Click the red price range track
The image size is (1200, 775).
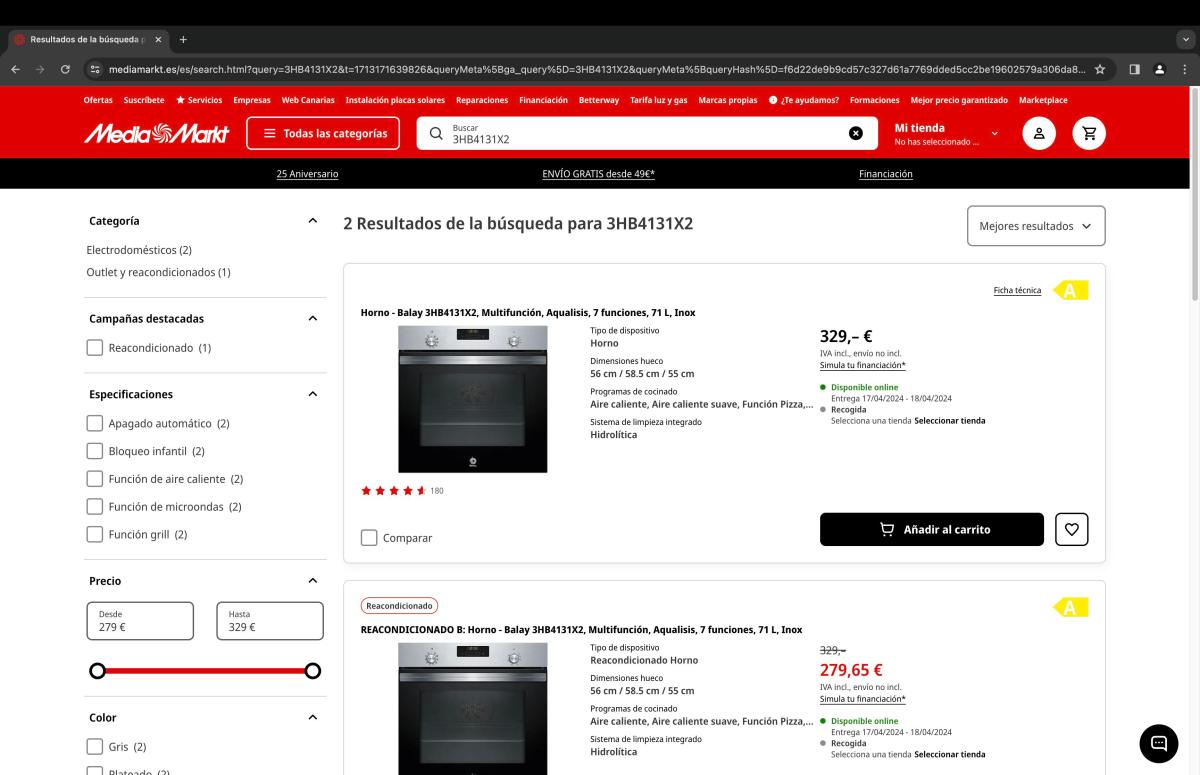[x=205, y=670]
